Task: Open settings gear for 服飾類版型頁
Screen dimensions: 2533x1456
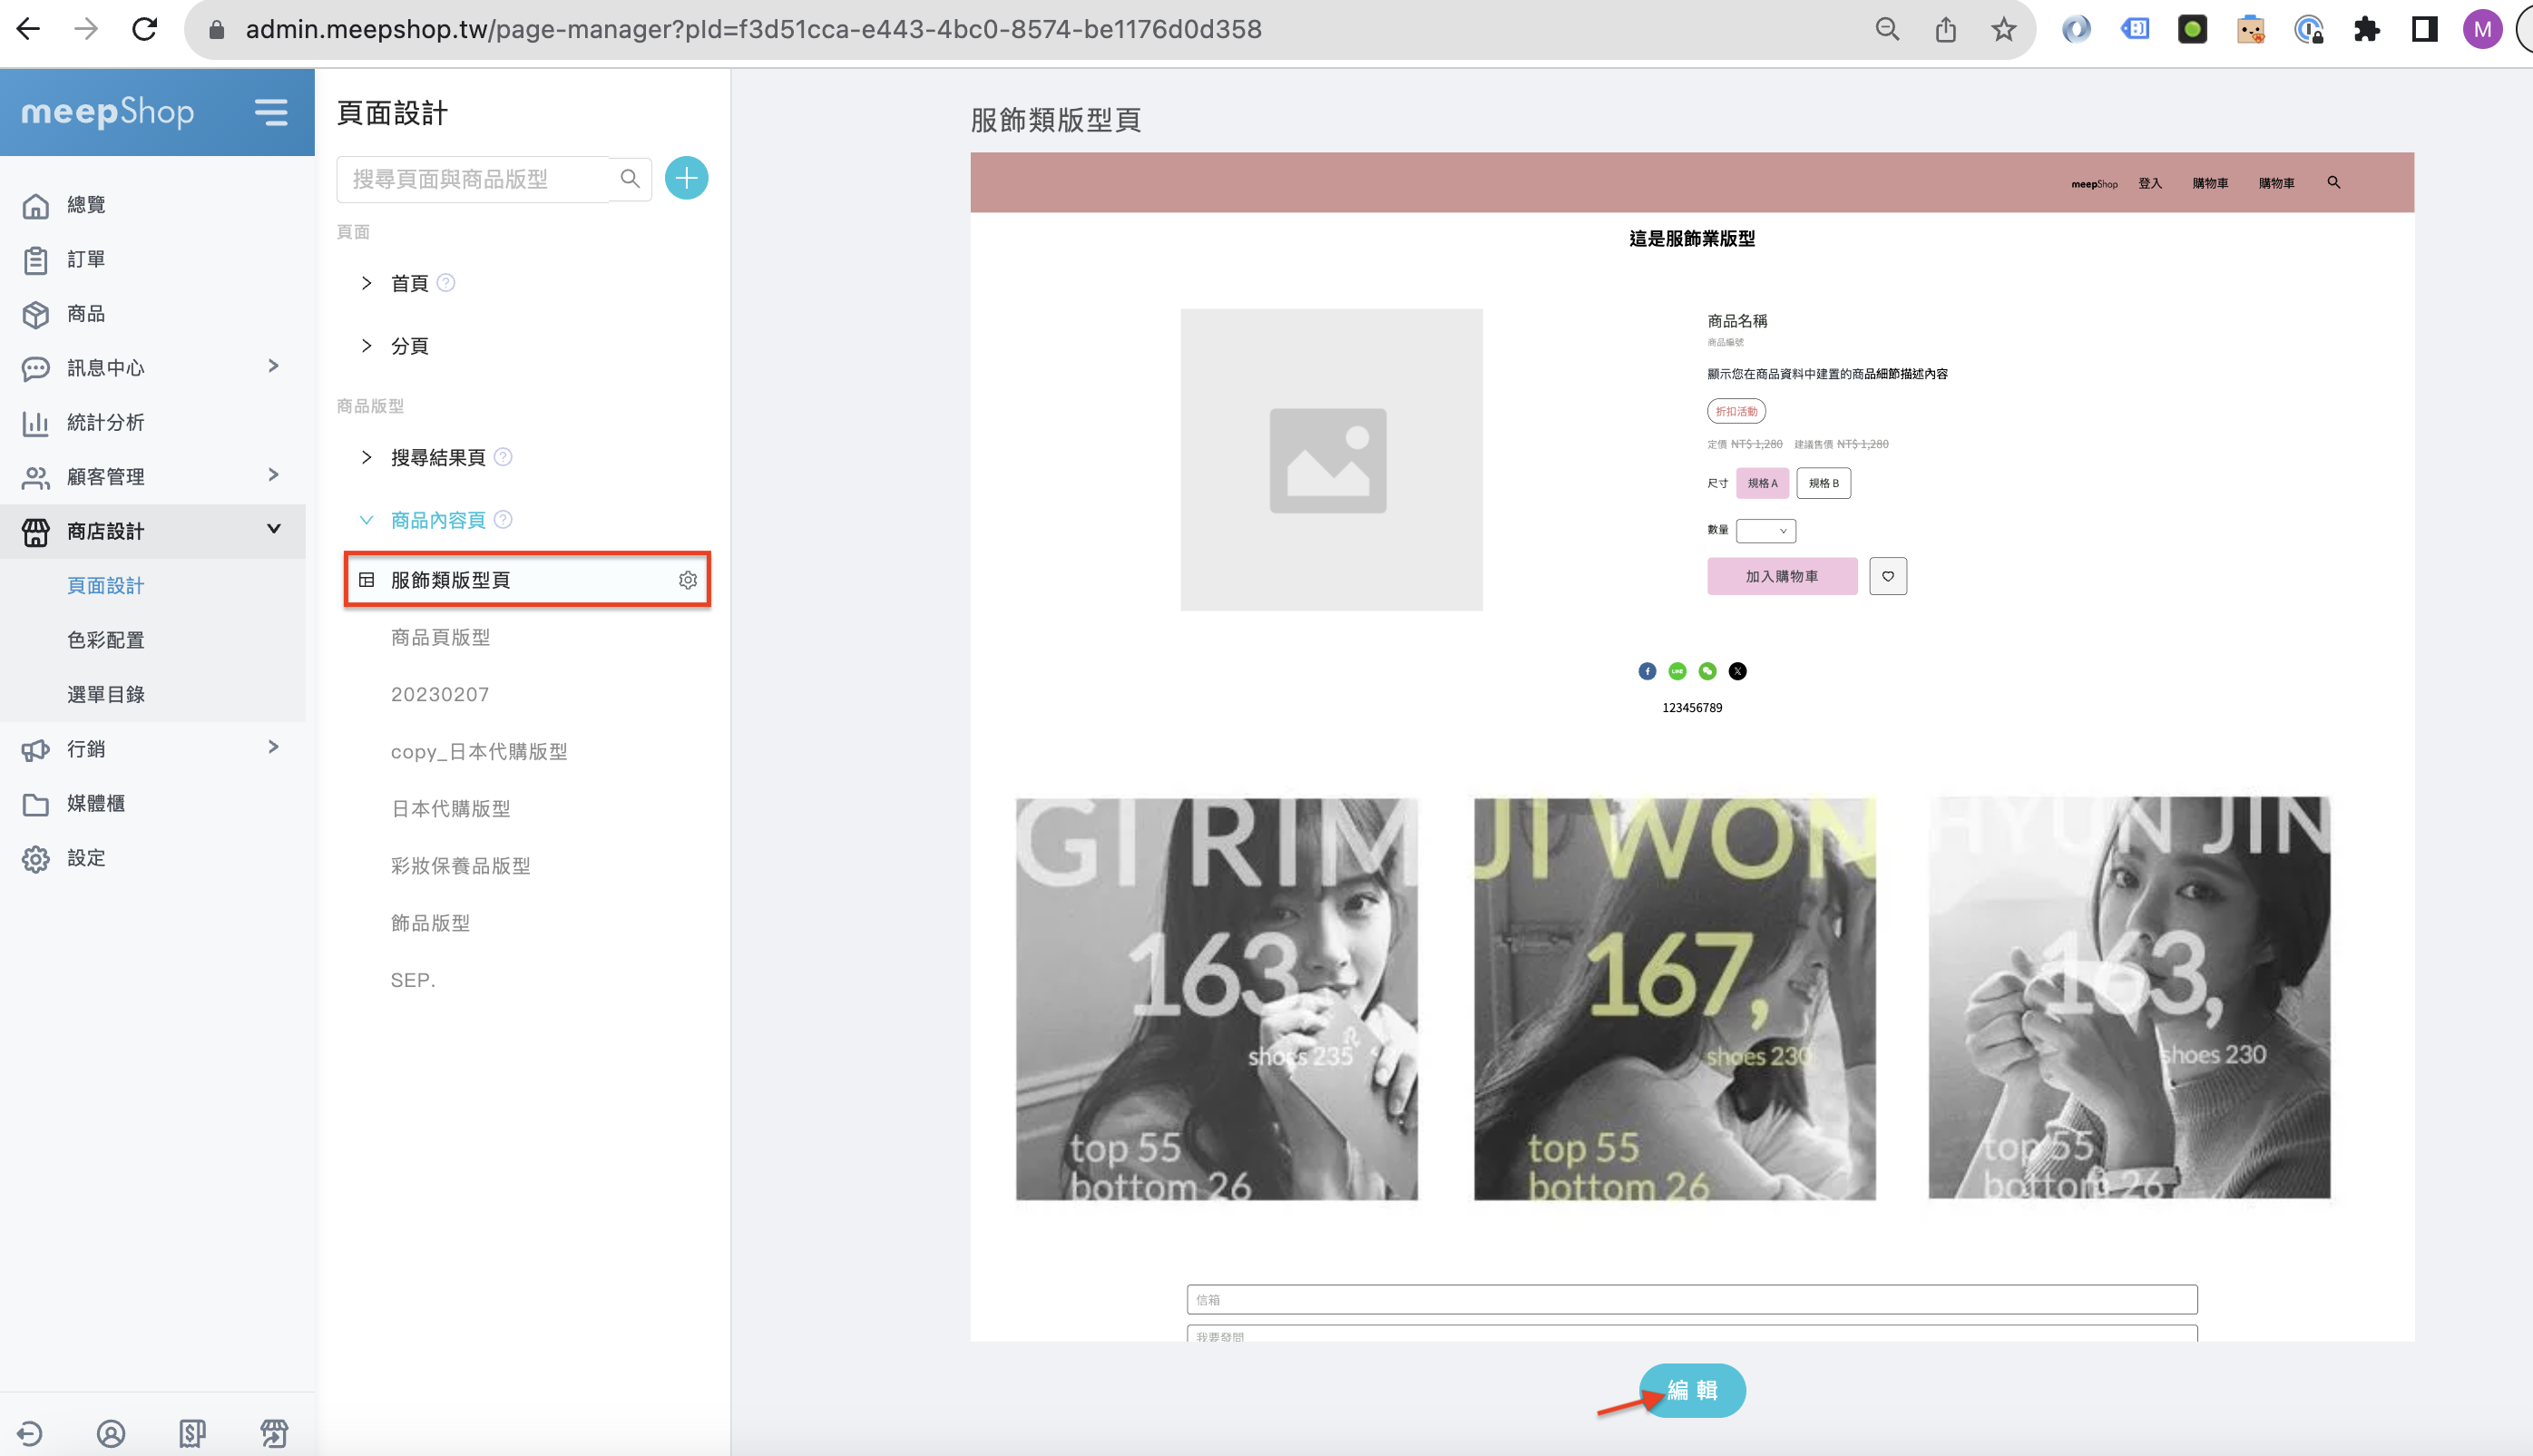Action: tap(688, 580)
